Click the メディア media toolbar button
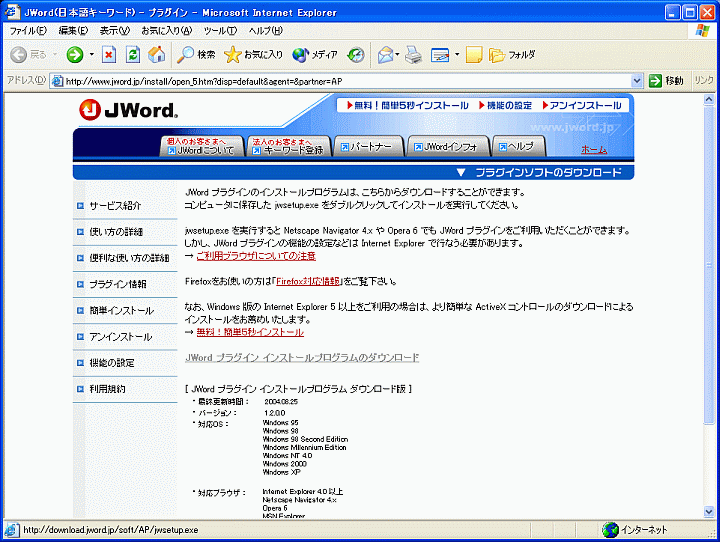 (x=315, y=55)
